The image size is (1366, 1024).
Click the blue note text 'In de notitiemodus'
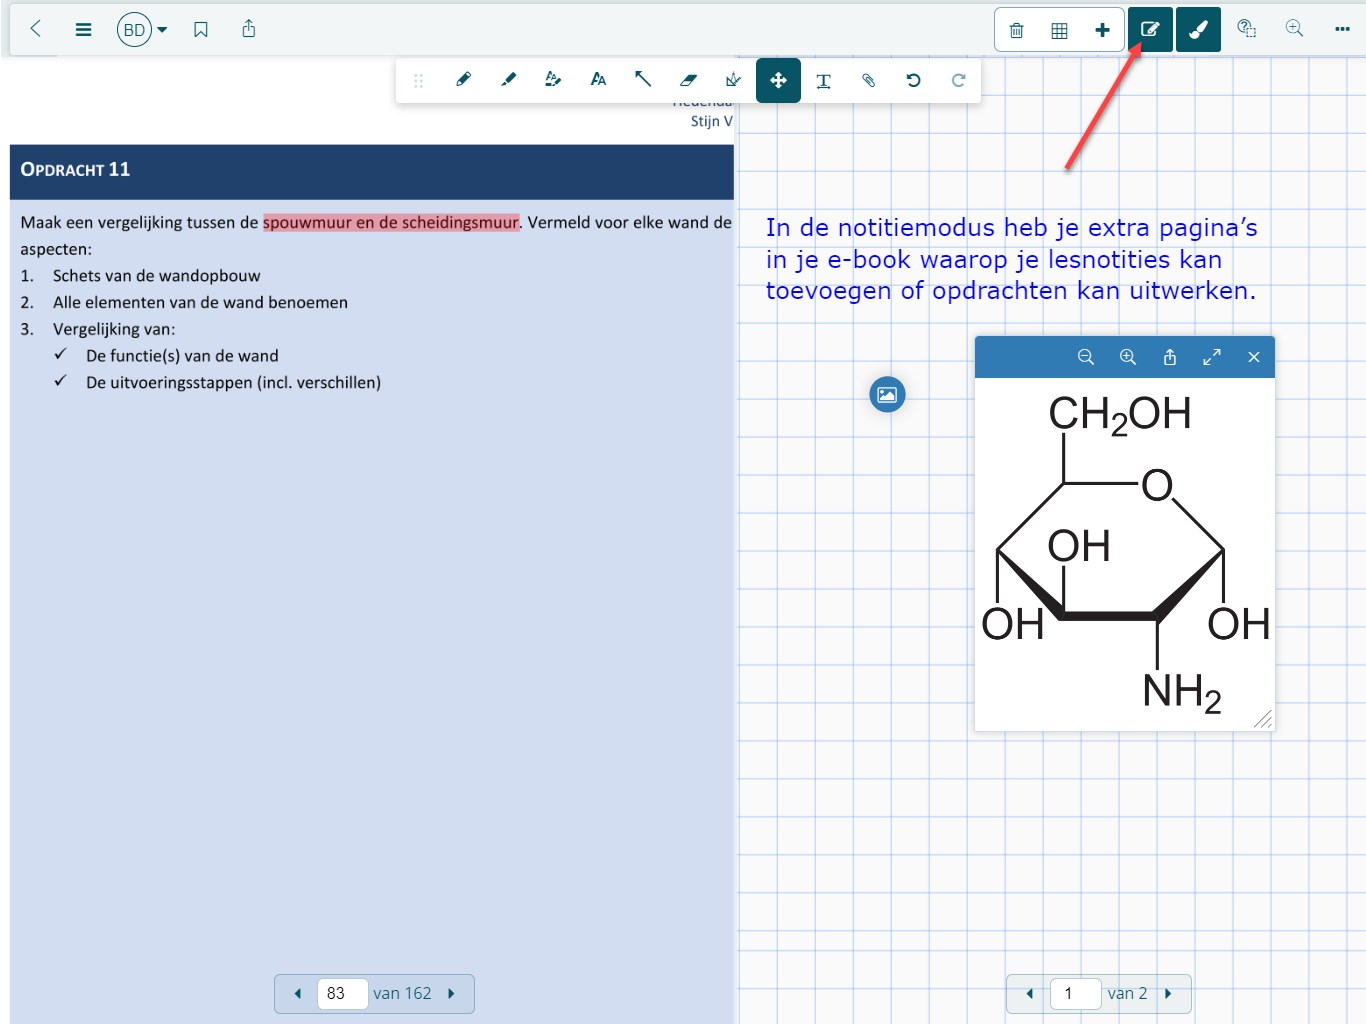881,228
